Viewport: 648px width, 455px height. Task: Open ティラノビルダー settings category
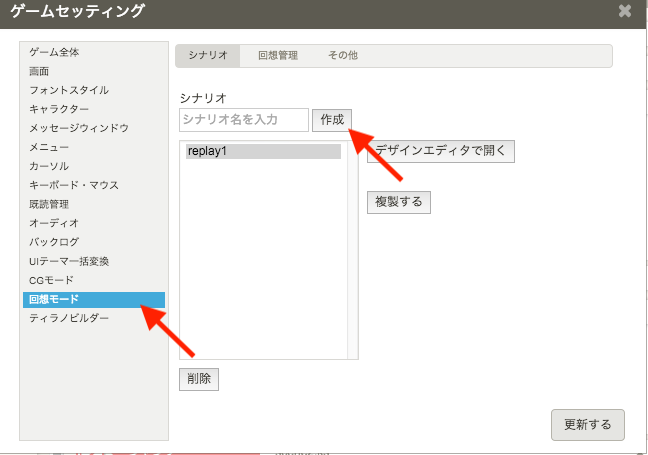point(69,318)
